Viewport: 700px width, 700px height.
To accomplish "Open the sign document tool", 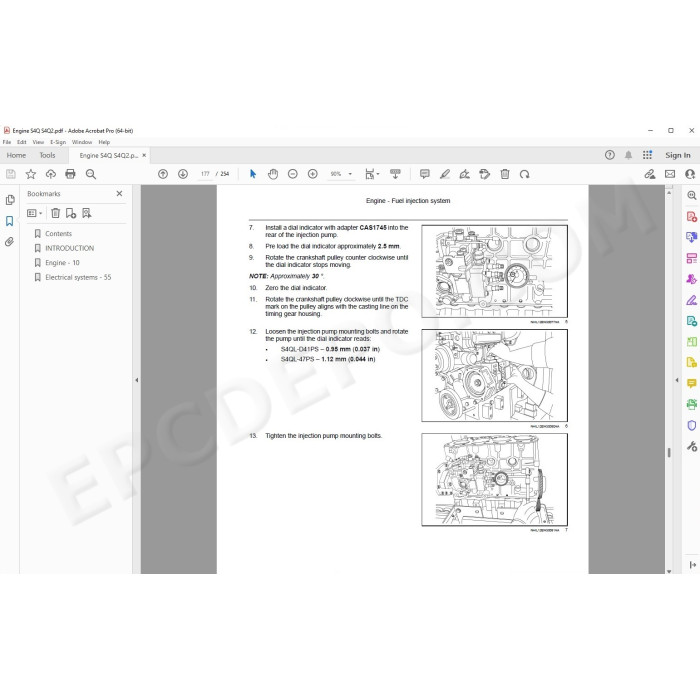I will pyautogui.click(x=464, y=174).
